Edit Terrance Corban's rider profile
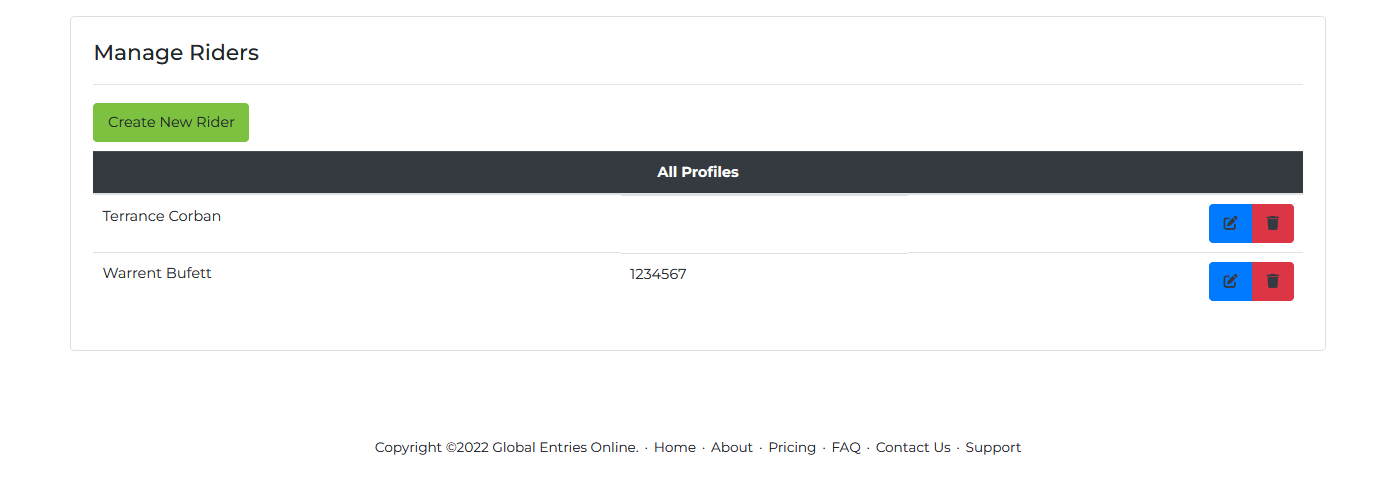 click(1230, 223)
